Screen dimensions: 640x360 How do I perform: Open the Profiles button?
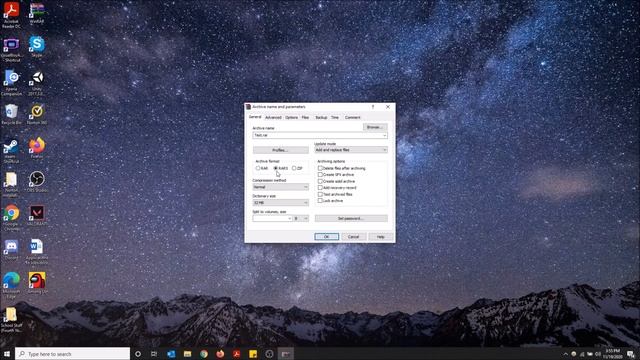280,150
